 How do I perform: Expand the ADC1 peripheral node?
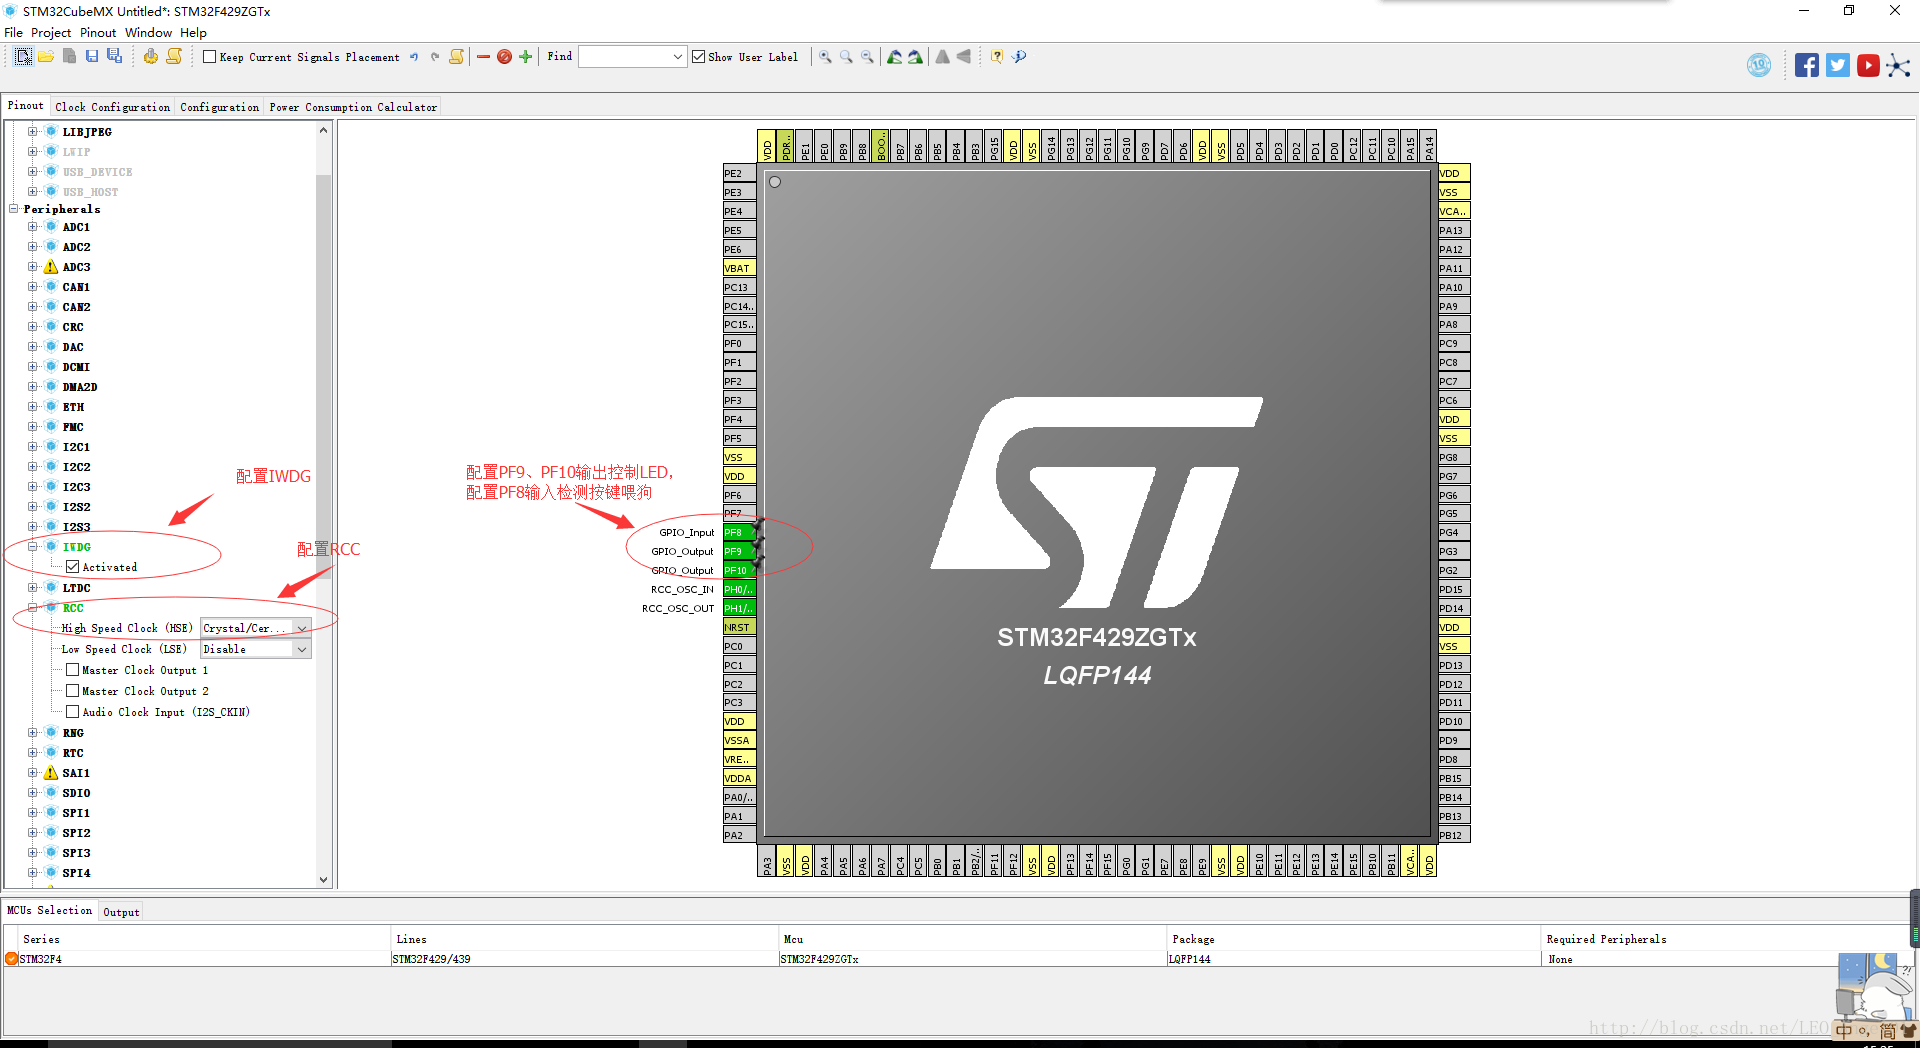(33, 227)
